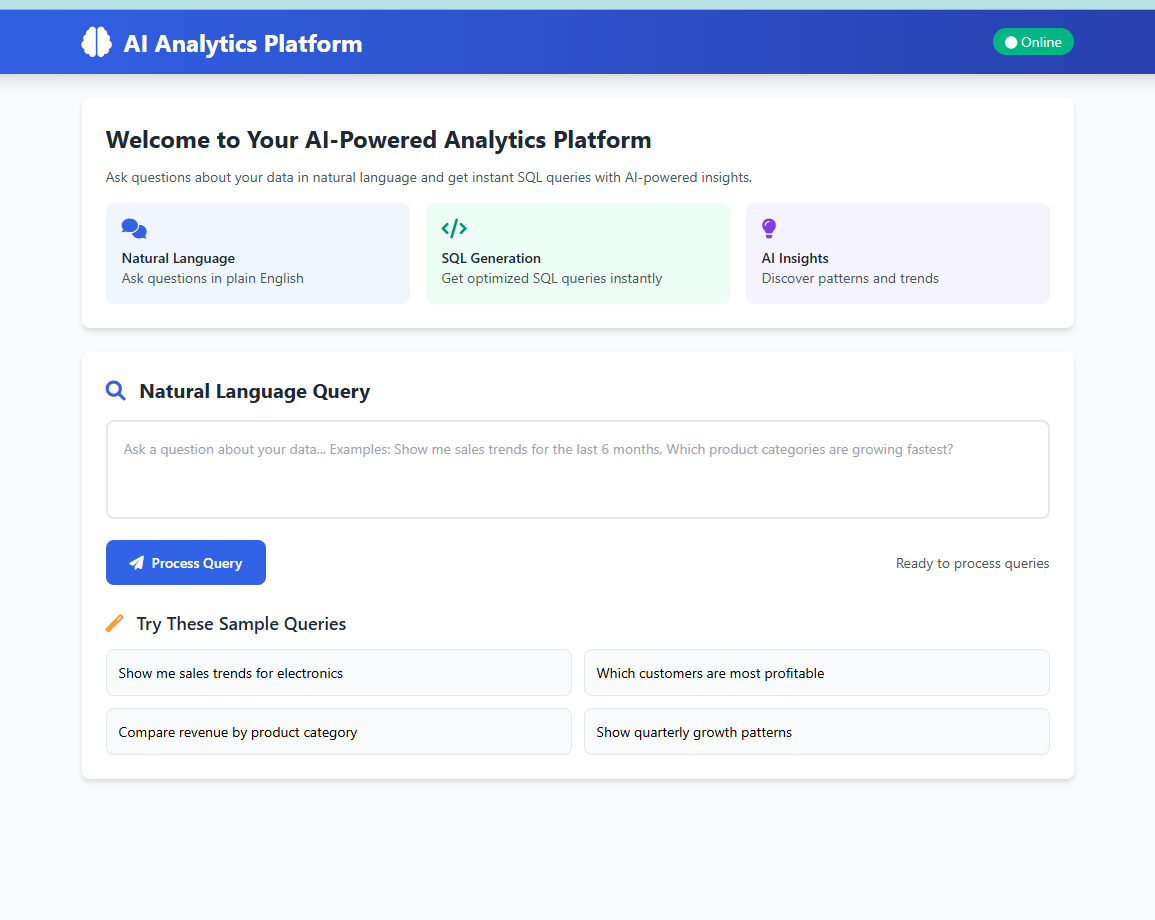The height and width of the screenshot is (920, 1155).
Task: Click the code brackets SQL Generation icon
Action: tap(454, 228)
